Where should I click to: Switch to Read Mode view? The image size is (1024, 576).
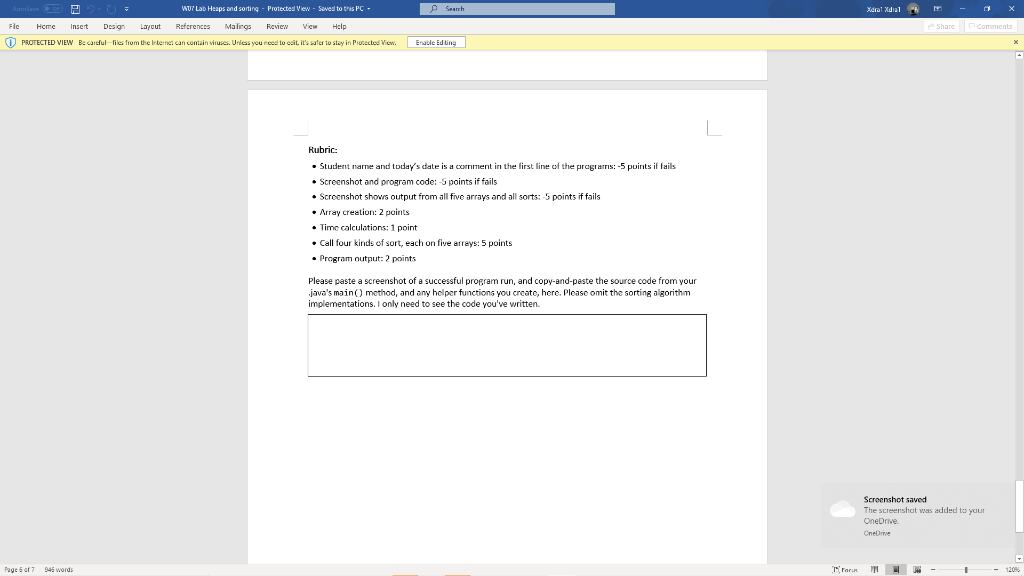[x=873, y=569]
